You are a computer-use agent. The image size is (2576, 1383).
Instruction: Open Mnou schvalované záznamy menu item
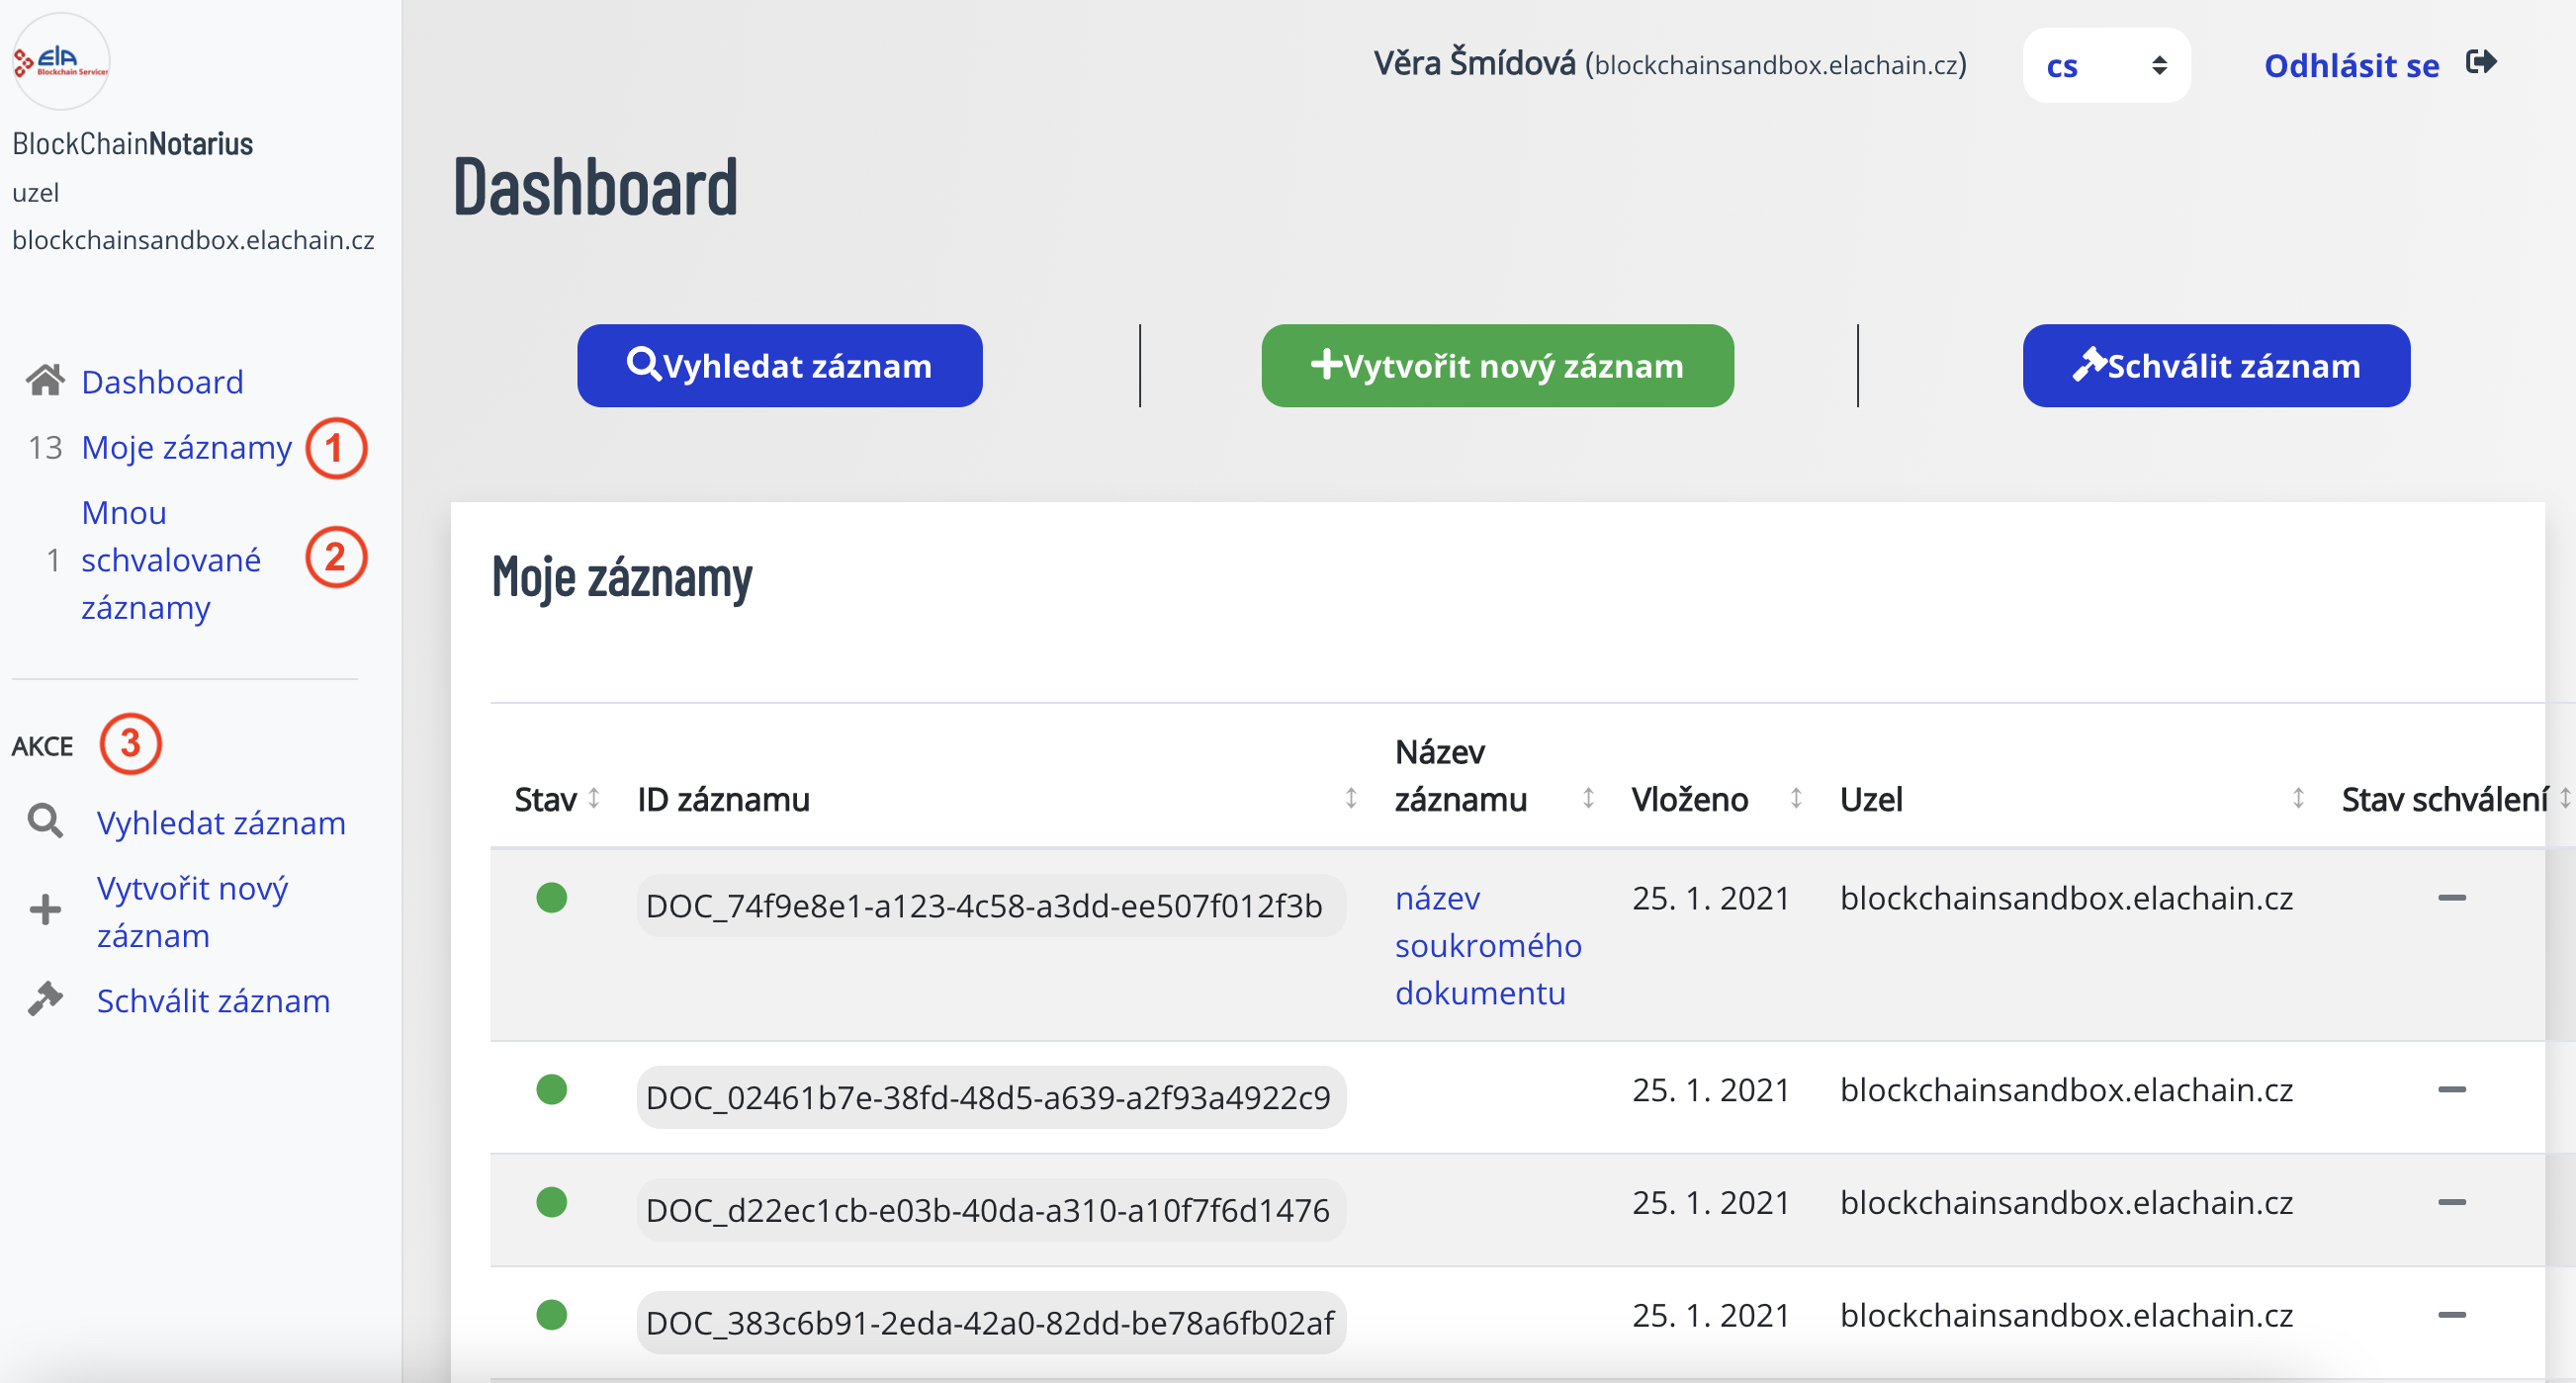tap(170, 560)
